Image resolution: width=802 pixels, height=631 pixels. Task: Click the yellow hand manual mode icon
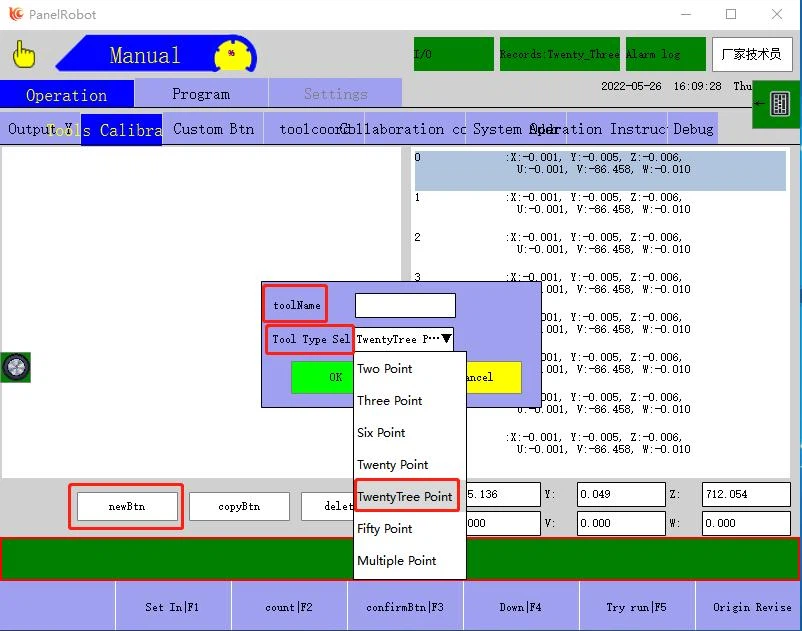[24, 56]
